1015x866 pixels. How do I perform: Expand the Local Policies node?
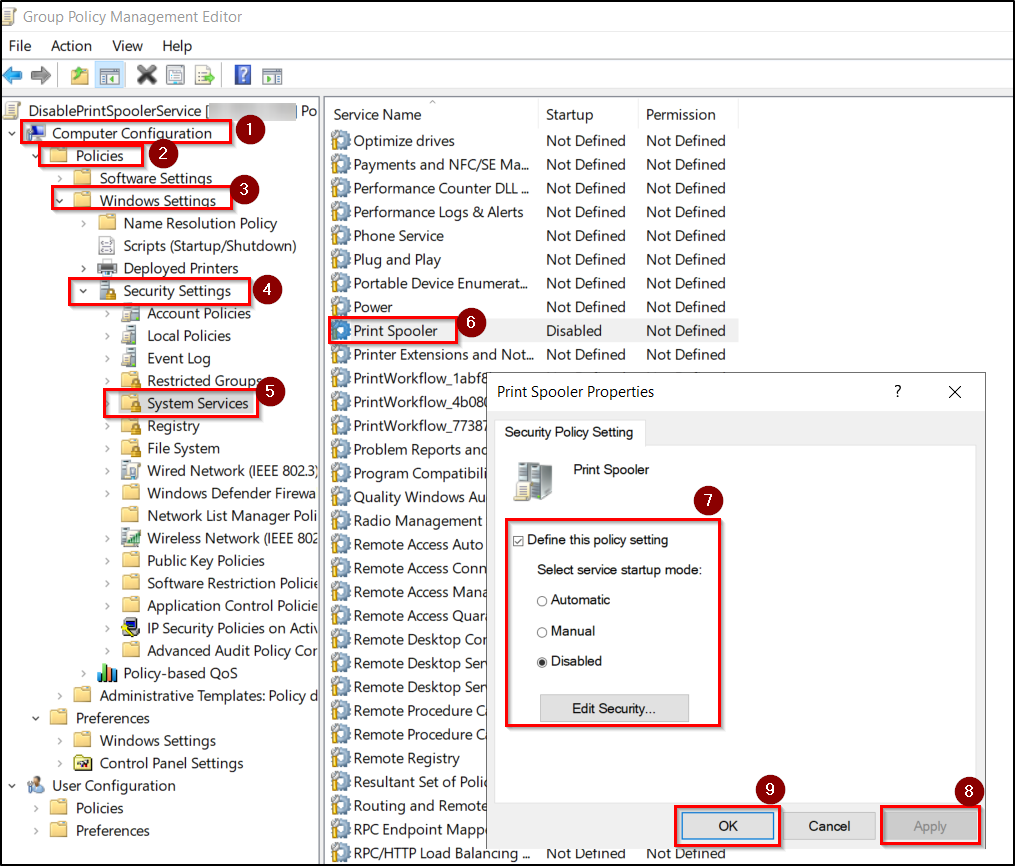pyautogui.click(x=107, y=336)
